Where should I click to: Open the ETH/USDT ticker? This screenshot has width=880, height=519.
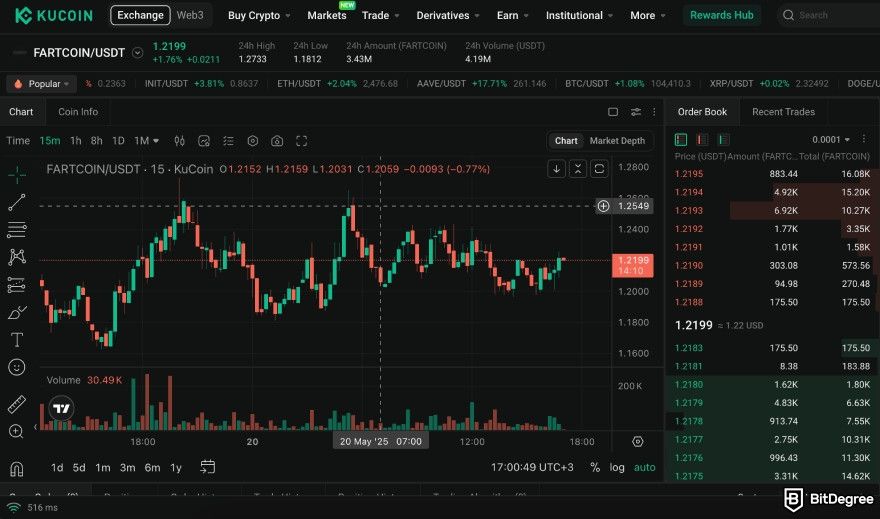click(337, 84)
